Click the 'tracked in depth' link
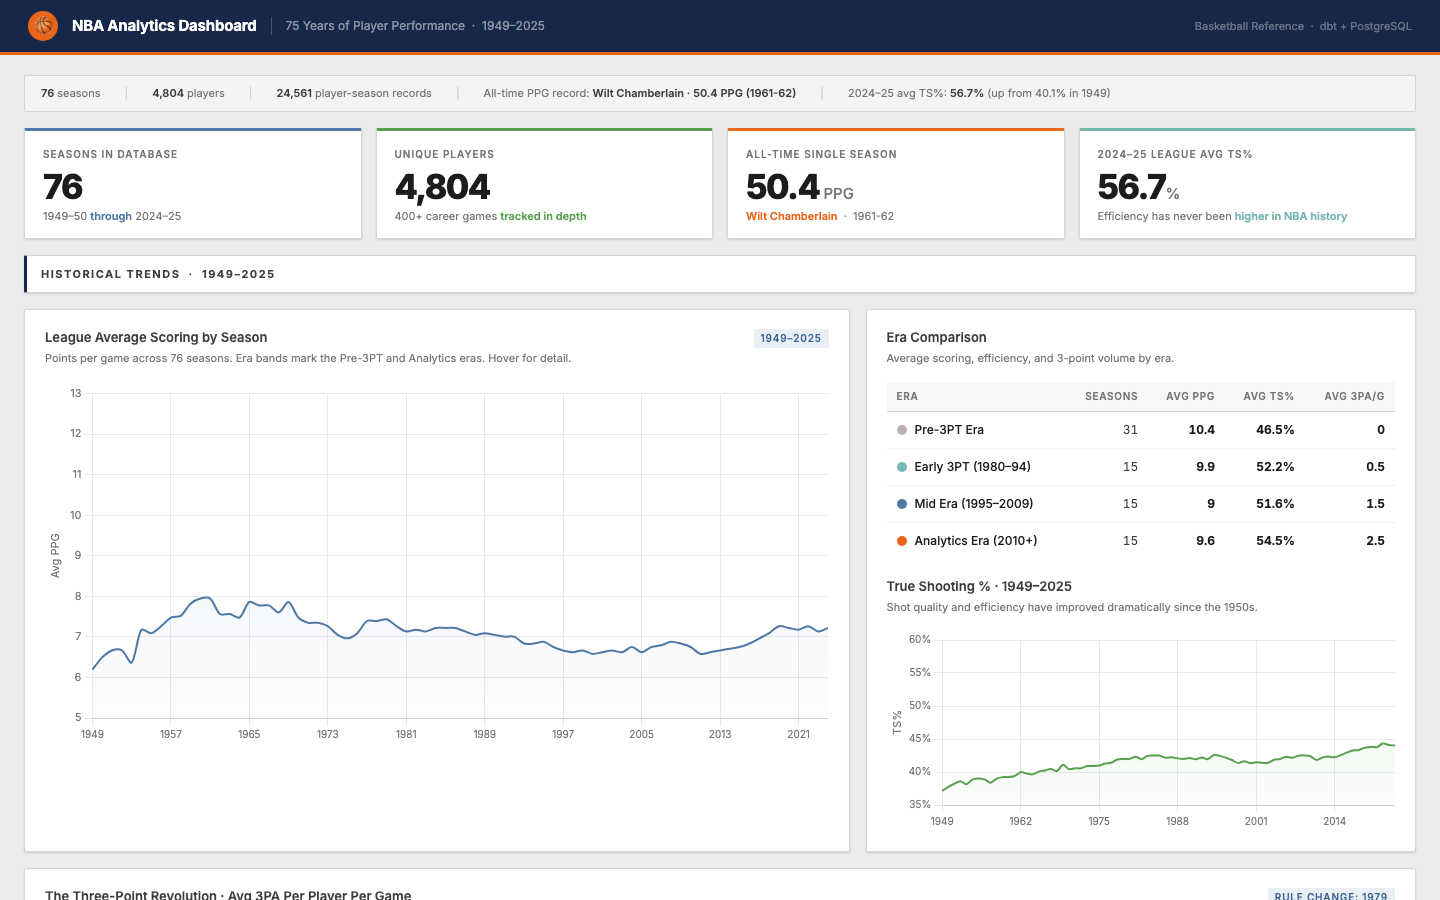 click(543, 215)
